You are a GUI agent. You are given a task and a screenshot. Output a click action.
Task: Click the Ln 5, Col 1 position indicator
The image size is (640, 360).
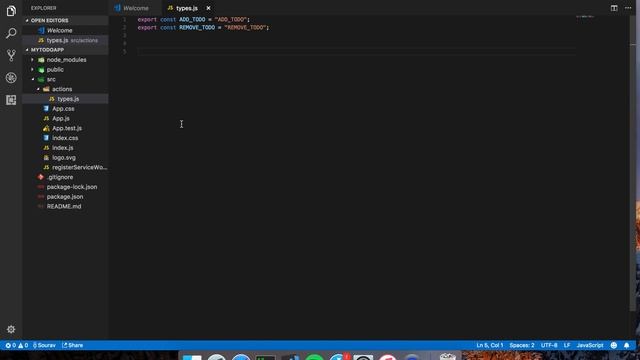click(489, 345)
